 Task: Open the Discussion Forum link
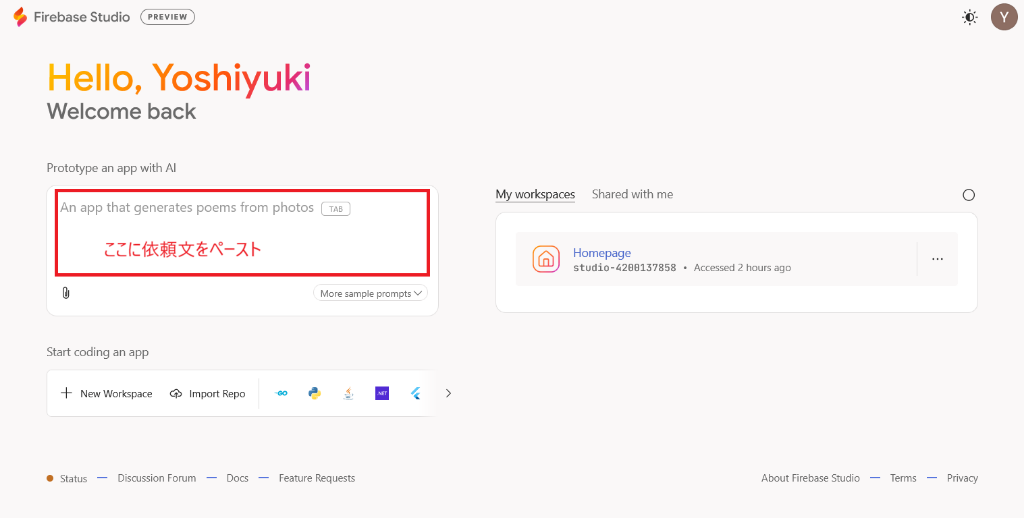(x=157, y=478)
